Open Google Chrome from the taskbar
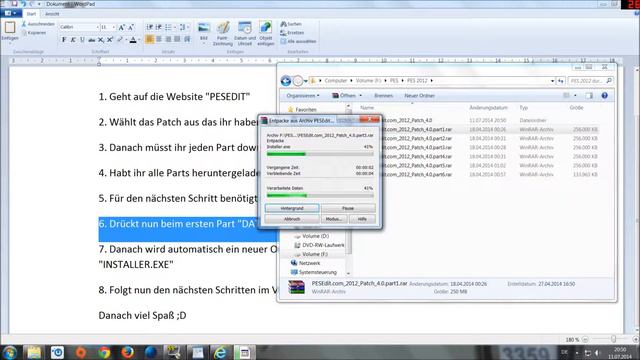This screenshot has width=640, height=360. point(104,352)
